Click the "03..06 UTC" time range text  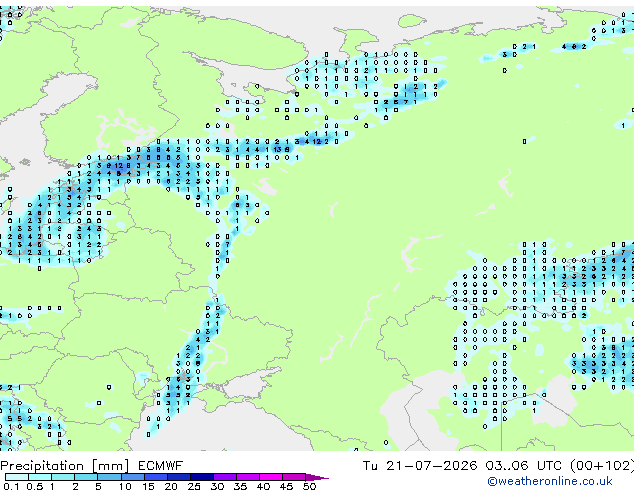pos(523,466)
